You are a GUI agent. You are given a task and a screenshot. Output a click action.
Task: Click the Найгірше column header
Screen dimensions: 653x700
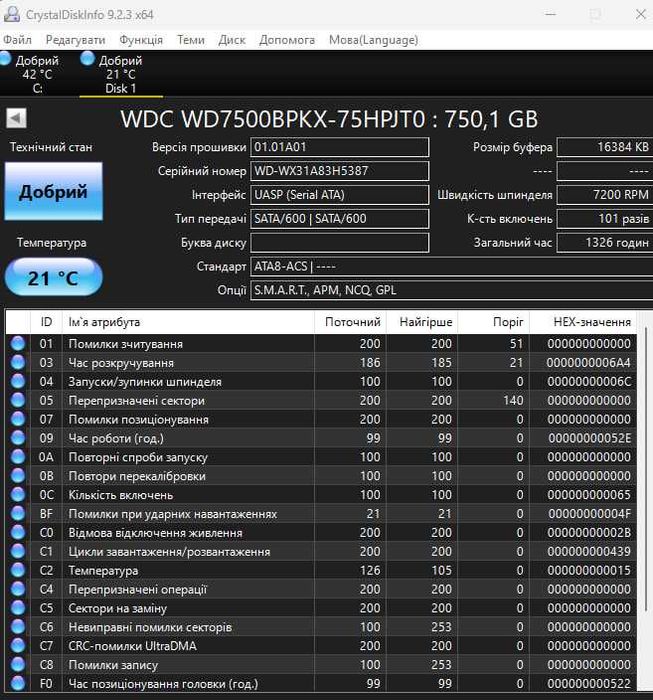(422, 322)
